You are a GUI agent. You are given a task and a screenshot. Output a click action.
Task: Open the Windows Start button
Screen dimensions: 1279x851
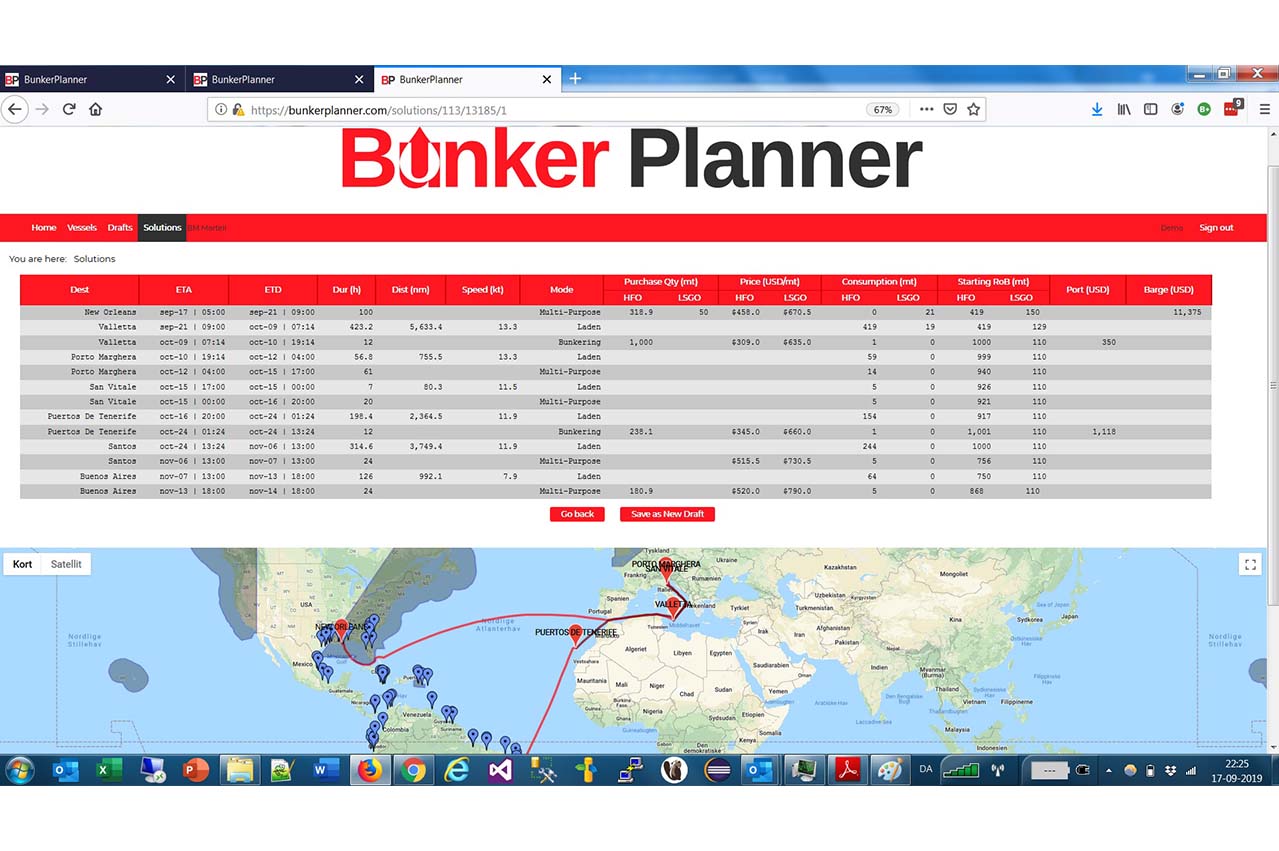(x=20, y=770)
